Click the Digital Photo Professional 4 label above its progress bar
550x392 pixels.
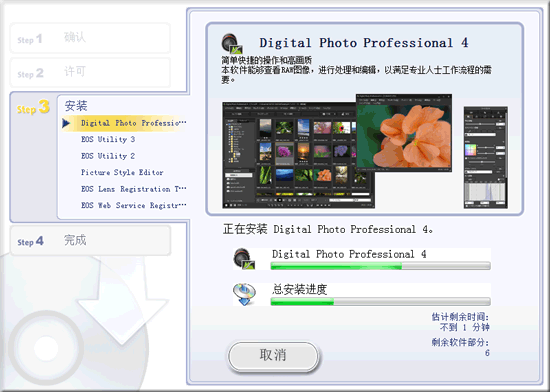point(349,254)
